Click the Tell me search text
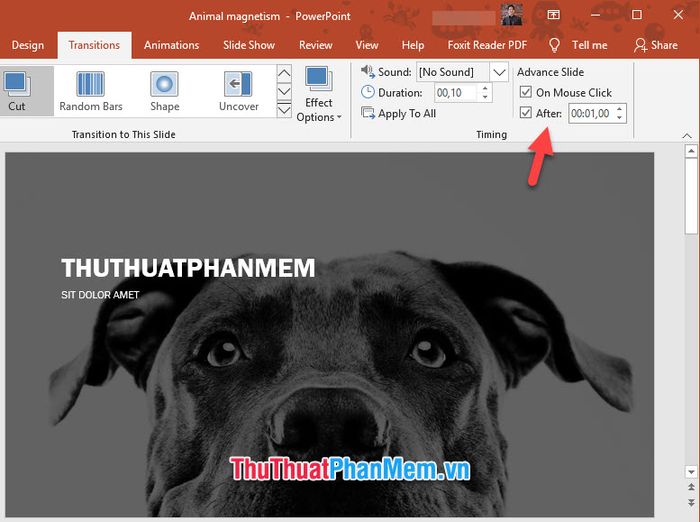This screenshot has width=700, height=522. point(590,45)
